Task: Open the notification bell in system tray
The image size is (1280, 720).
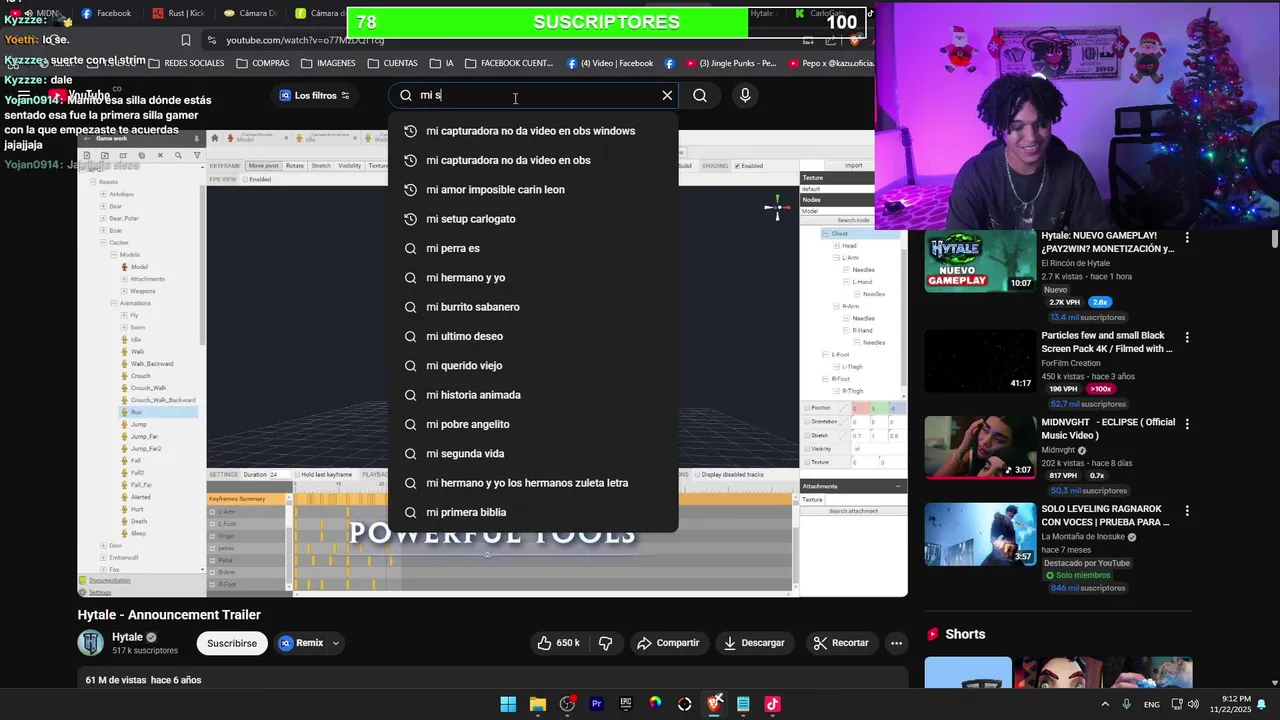Action: click(x=1261, y=704)
